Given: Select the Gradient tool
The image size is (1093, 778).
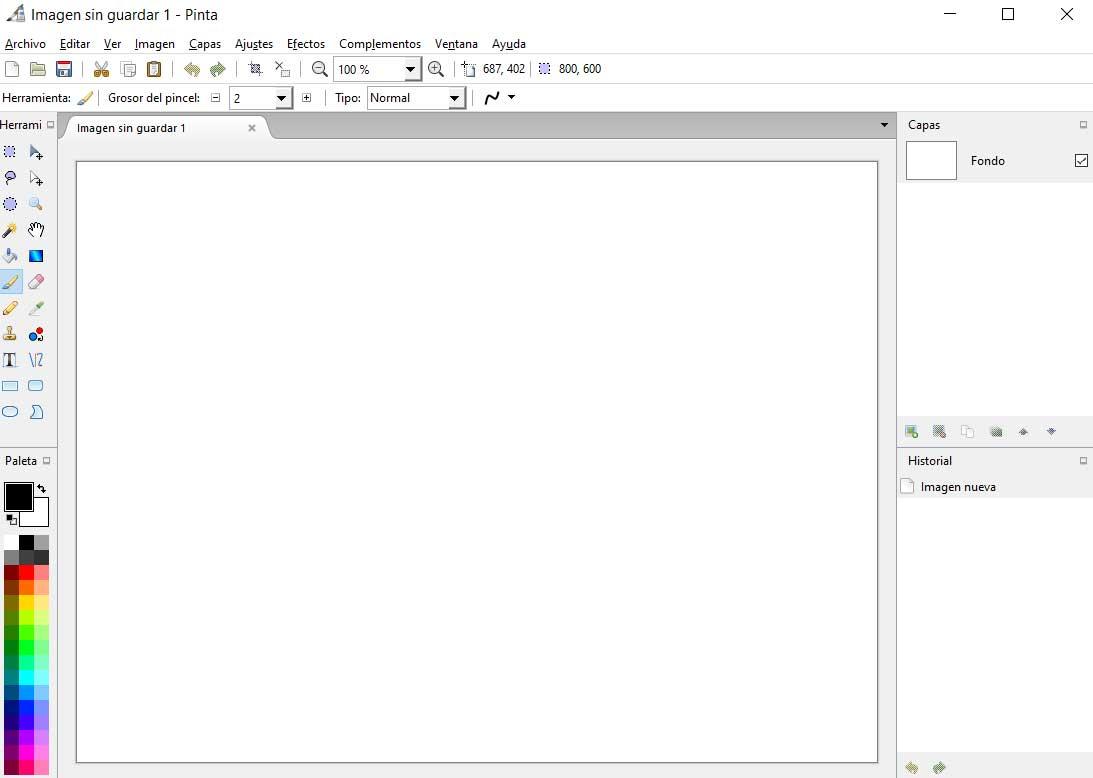Looking at the screenshot, I should [36, 256].
